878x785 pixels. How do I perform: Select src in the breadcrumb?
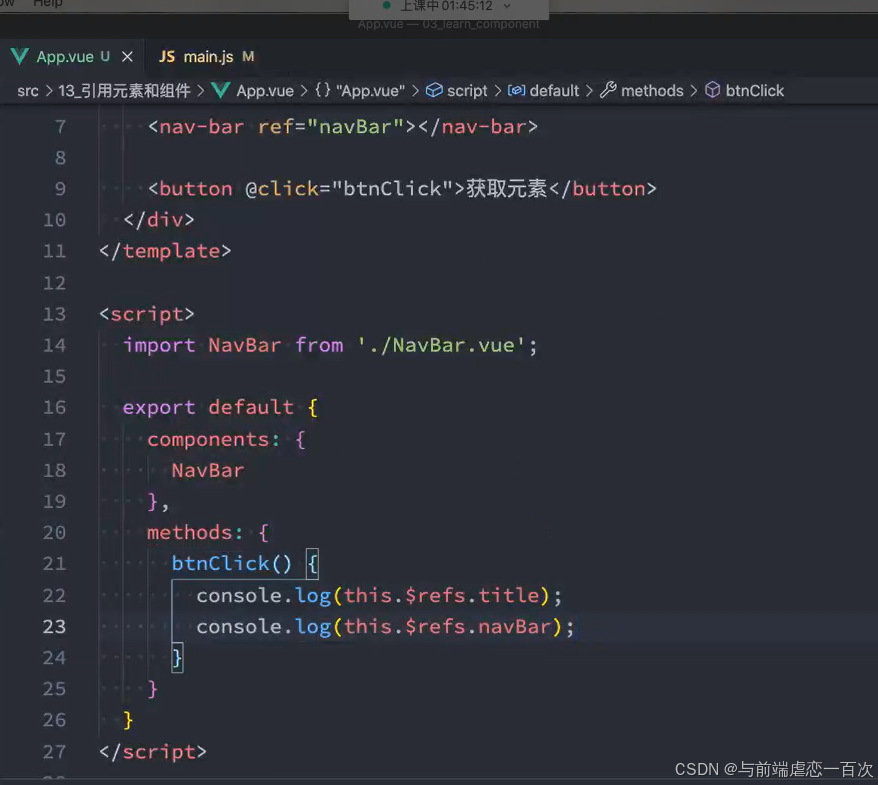pyautogui.click(x=28, y=91)
